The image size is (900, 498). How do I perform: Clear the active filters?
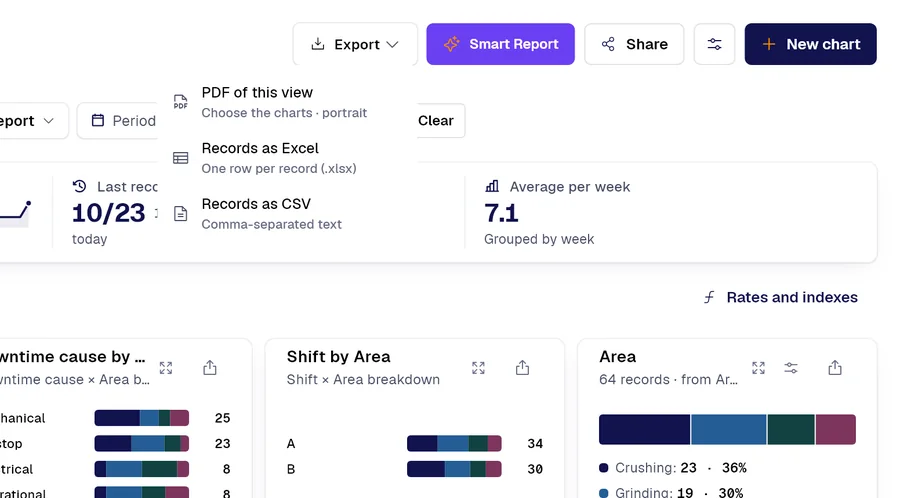pos(436,120)
